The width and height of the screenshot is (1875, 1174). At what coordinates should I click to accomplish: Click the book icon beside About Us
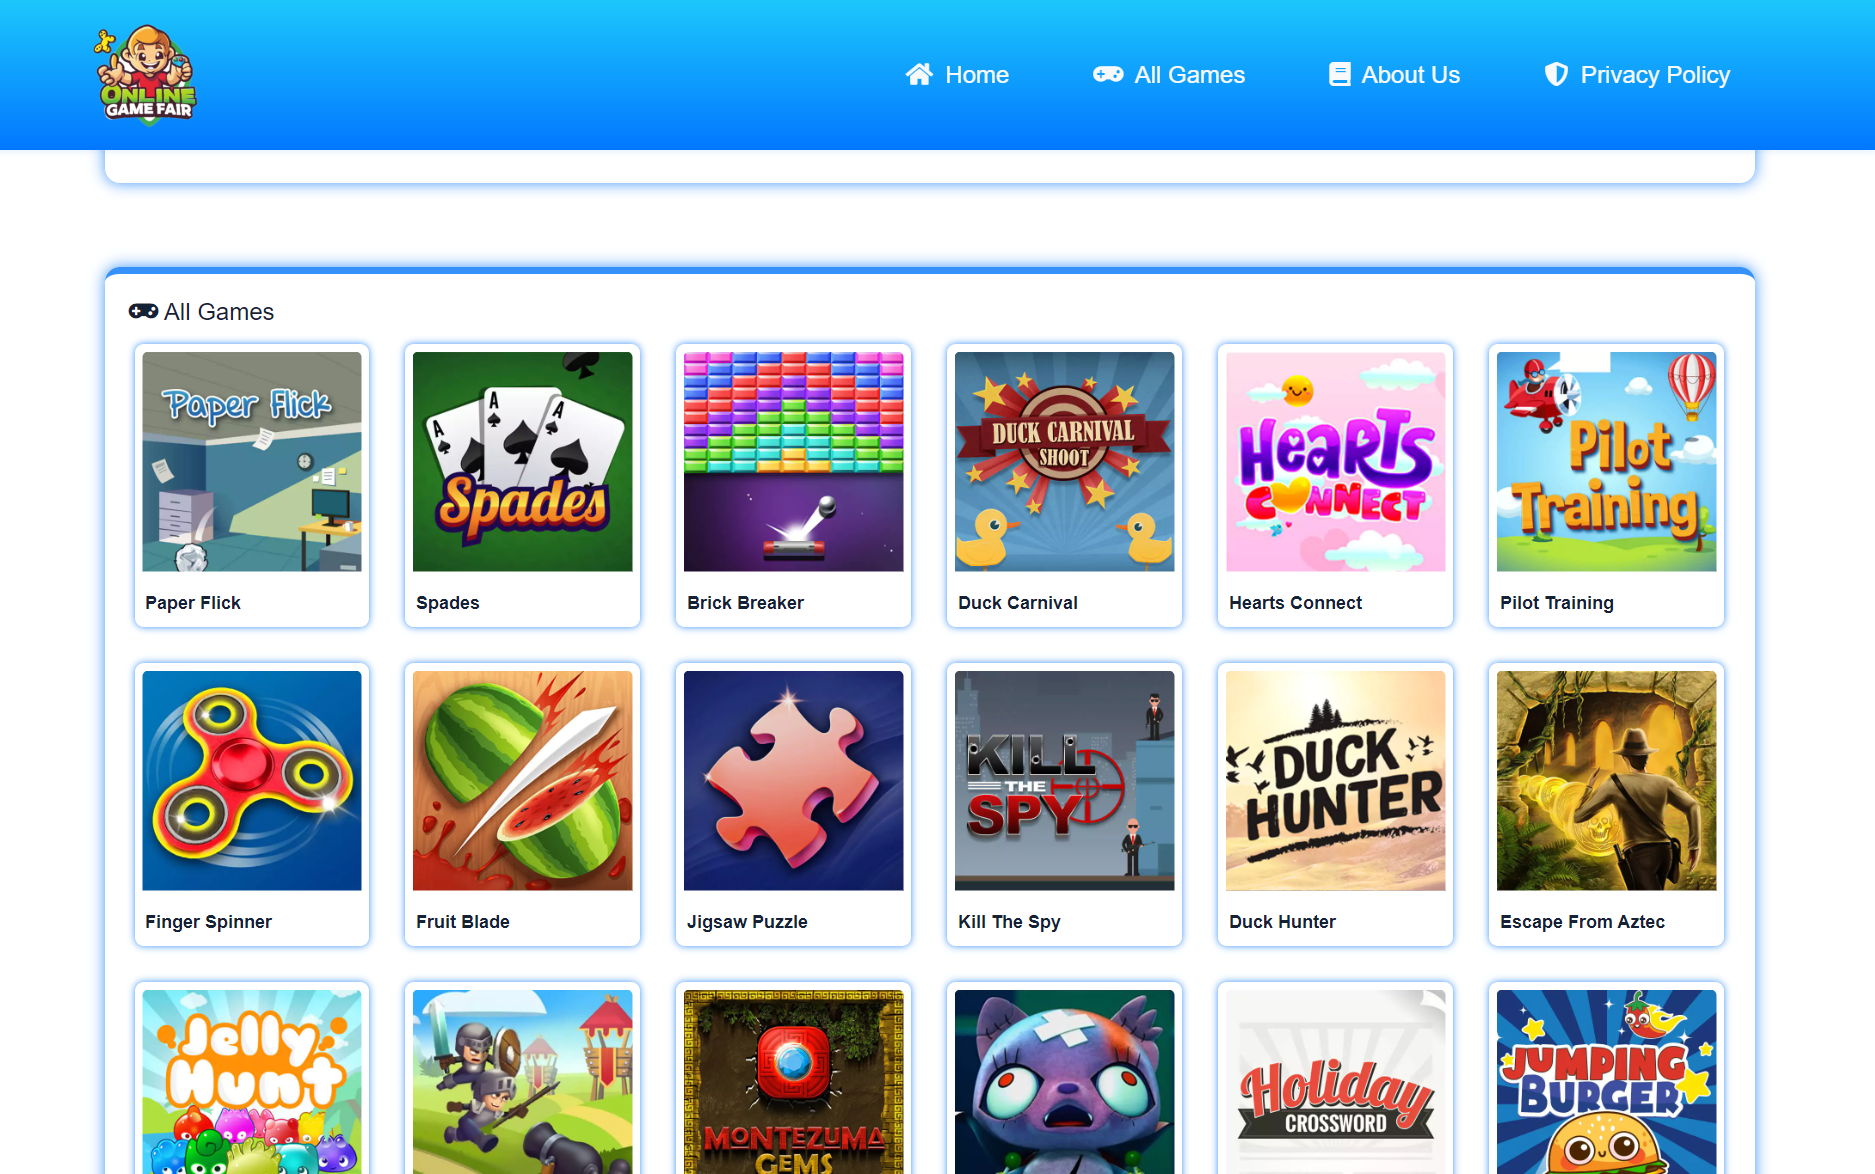[1339, 75]
